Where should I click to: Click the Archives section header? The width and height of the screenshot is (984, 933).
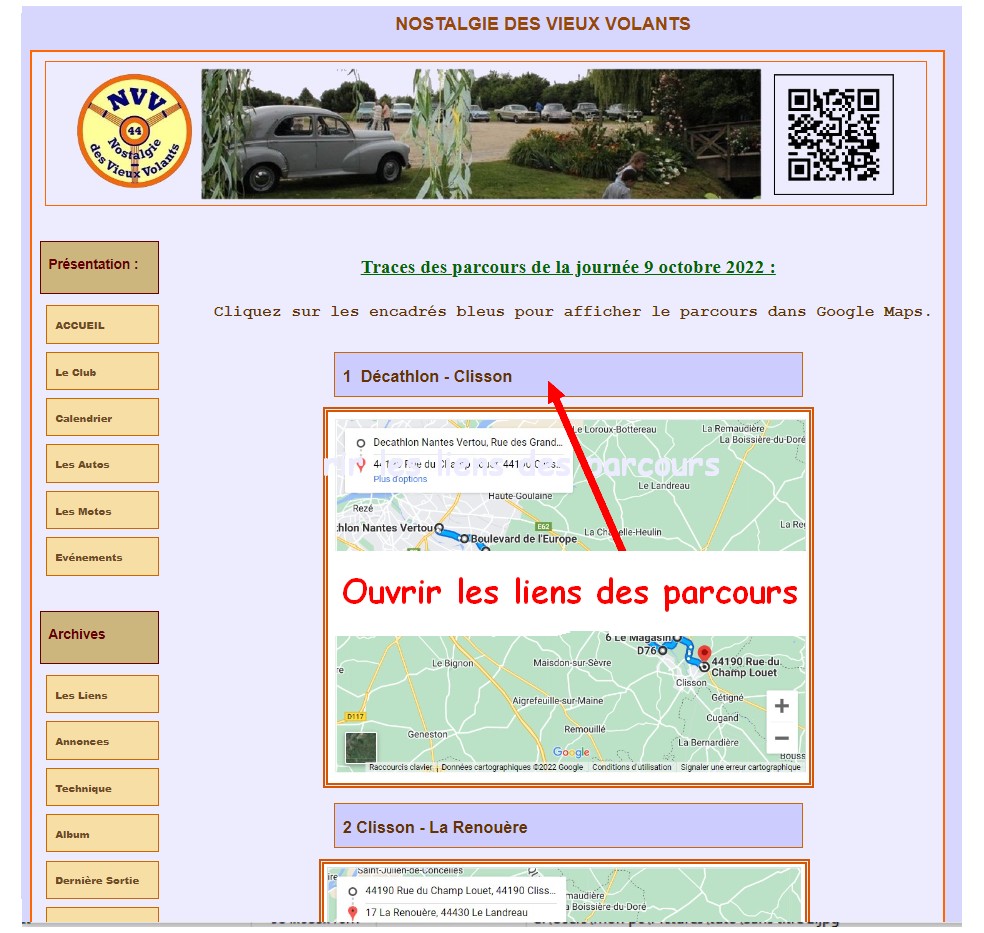99,637
